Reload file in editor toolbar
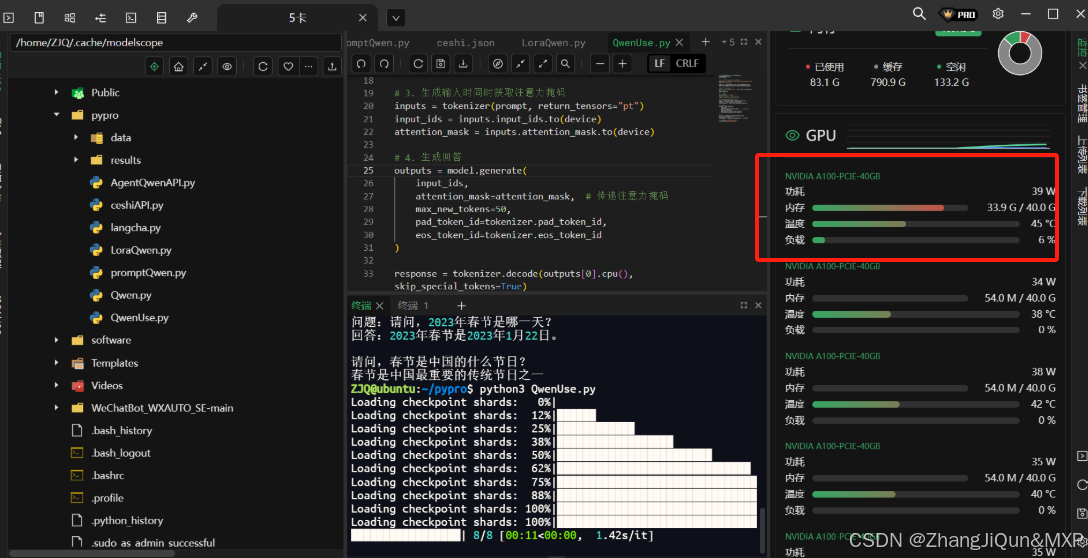 click(418, 64)
